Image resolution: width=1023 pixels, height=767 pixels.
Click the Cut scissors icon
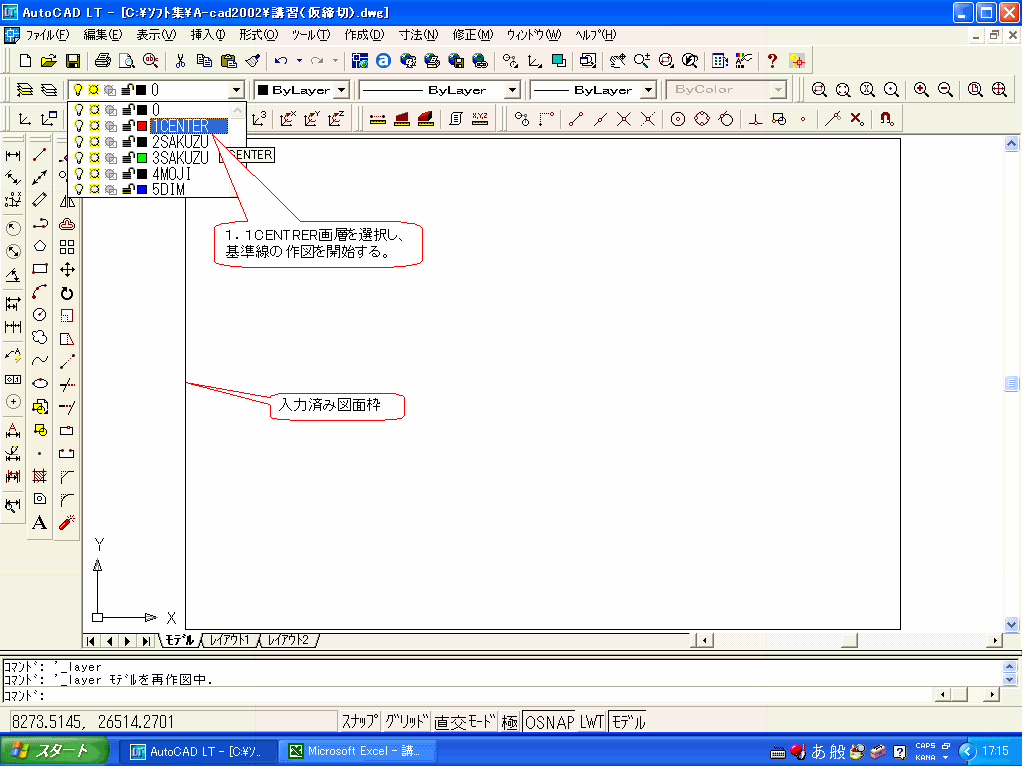pos(180,61)
